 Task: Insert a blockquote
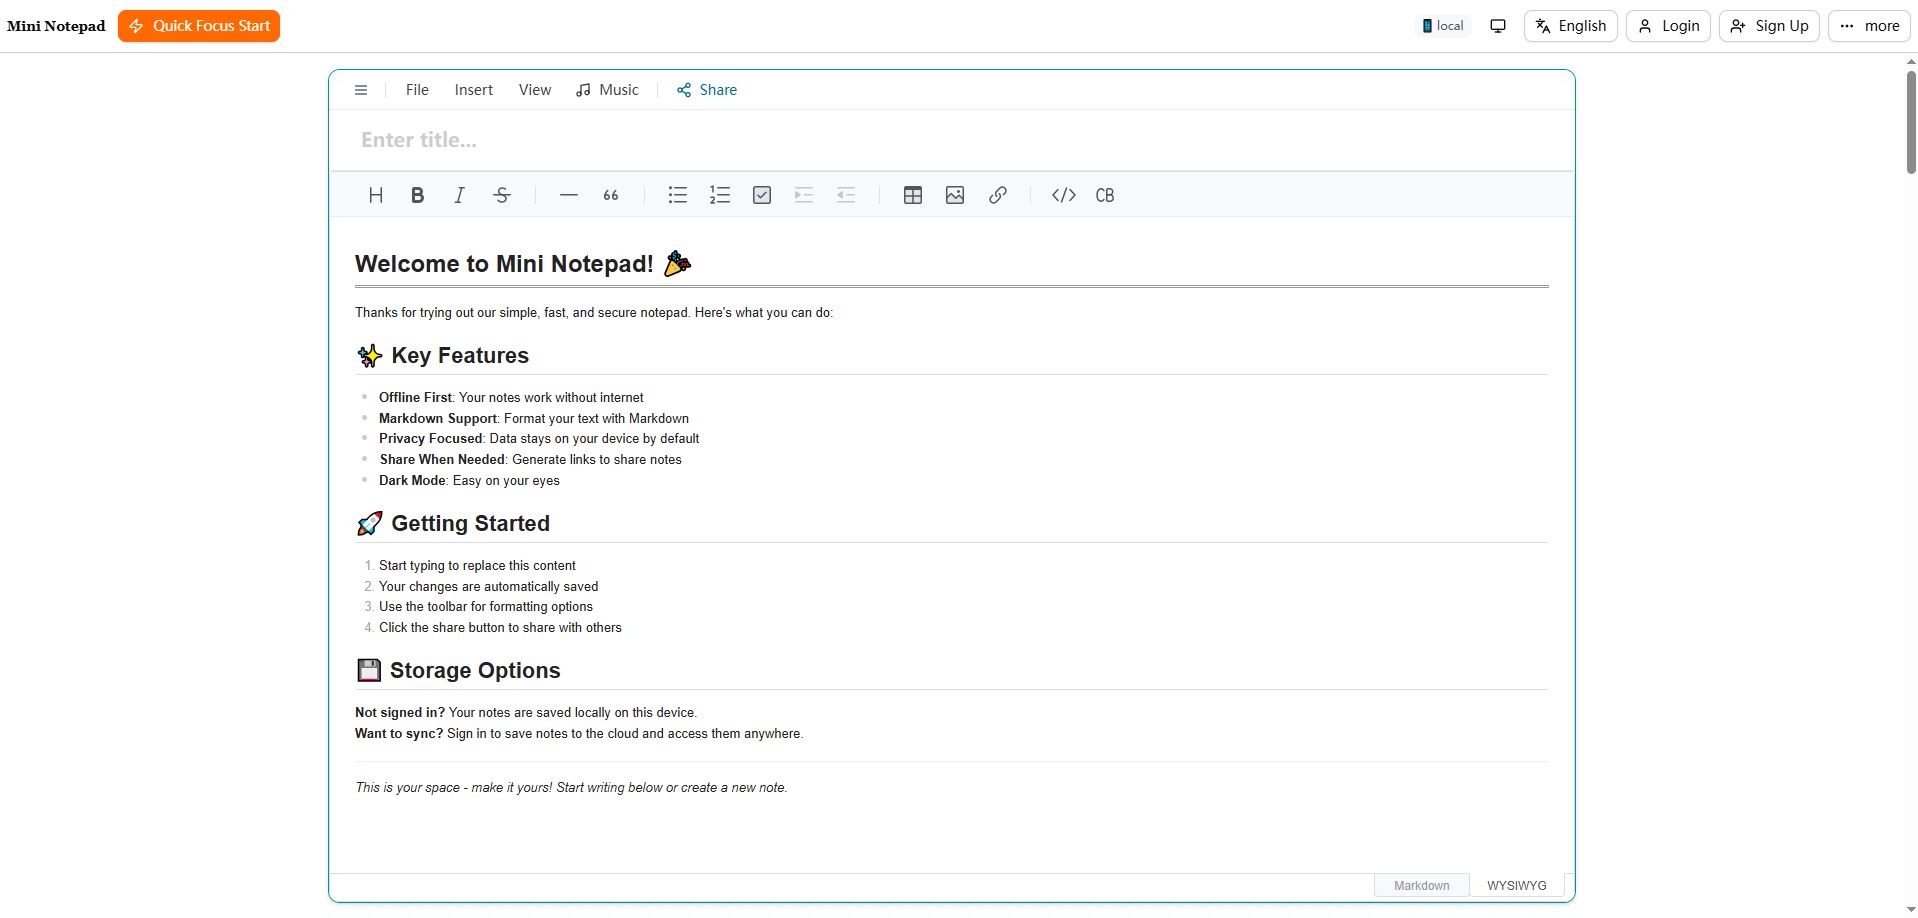[x=610, y=195]
